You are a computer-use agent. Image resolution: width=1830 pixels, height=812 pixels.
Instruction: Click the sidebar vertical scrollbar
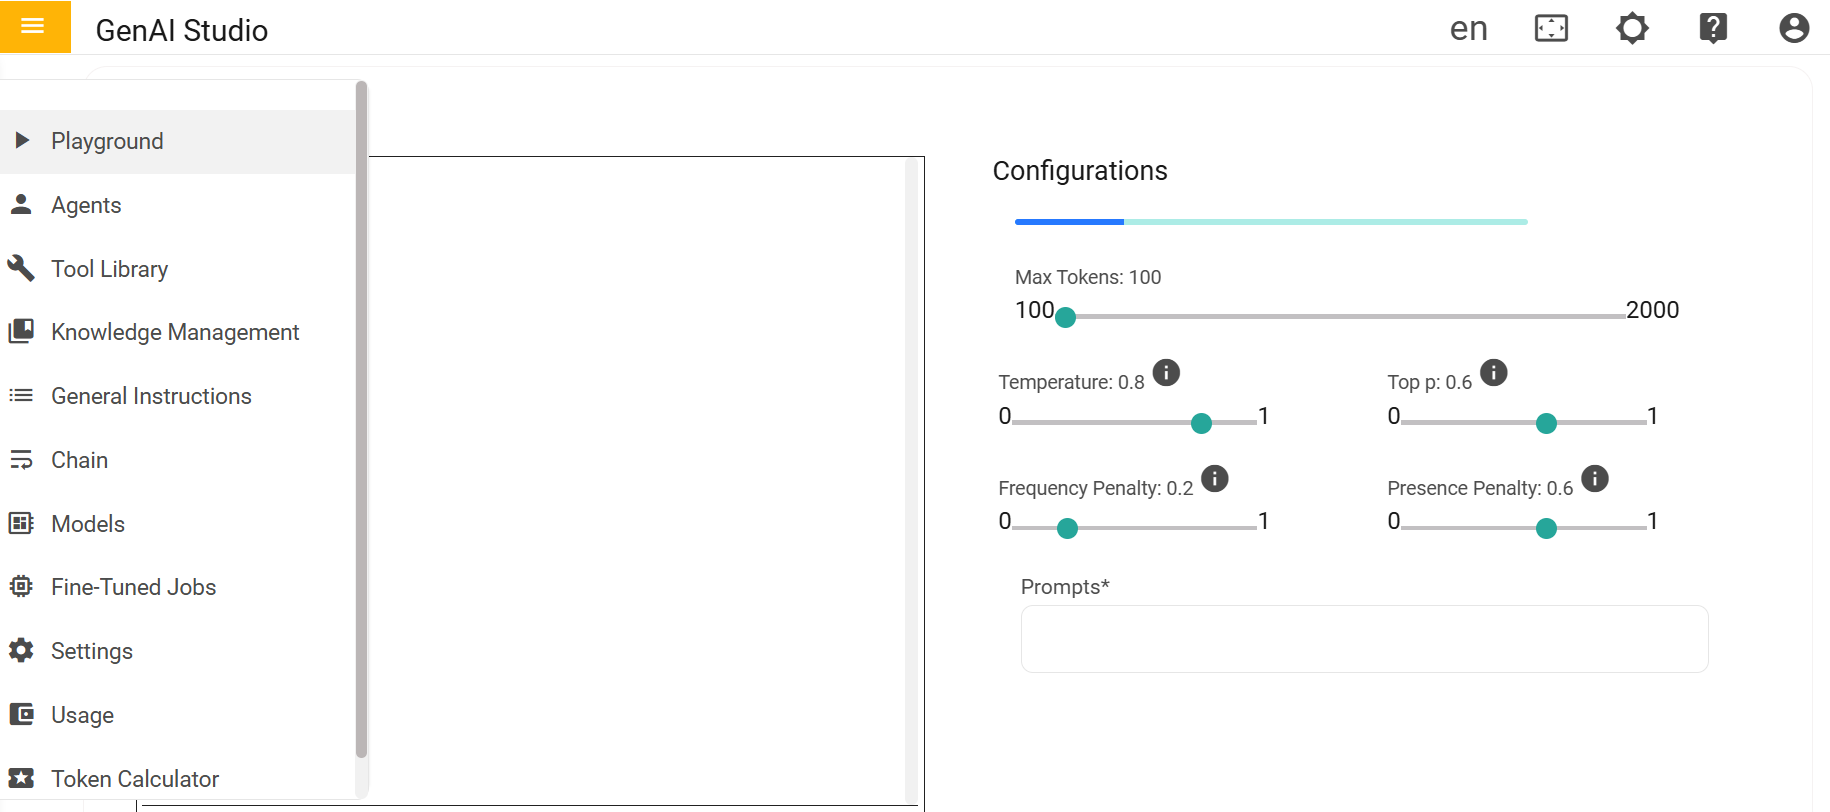click(361, 420)
